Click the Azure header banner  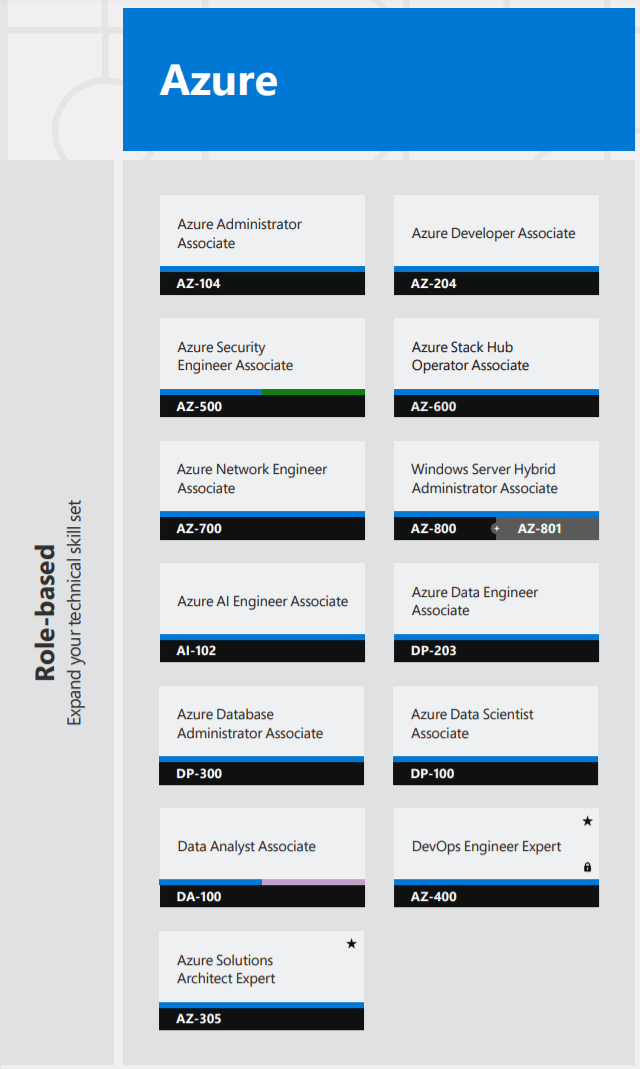pyautogui.click(x=378, y=80)
